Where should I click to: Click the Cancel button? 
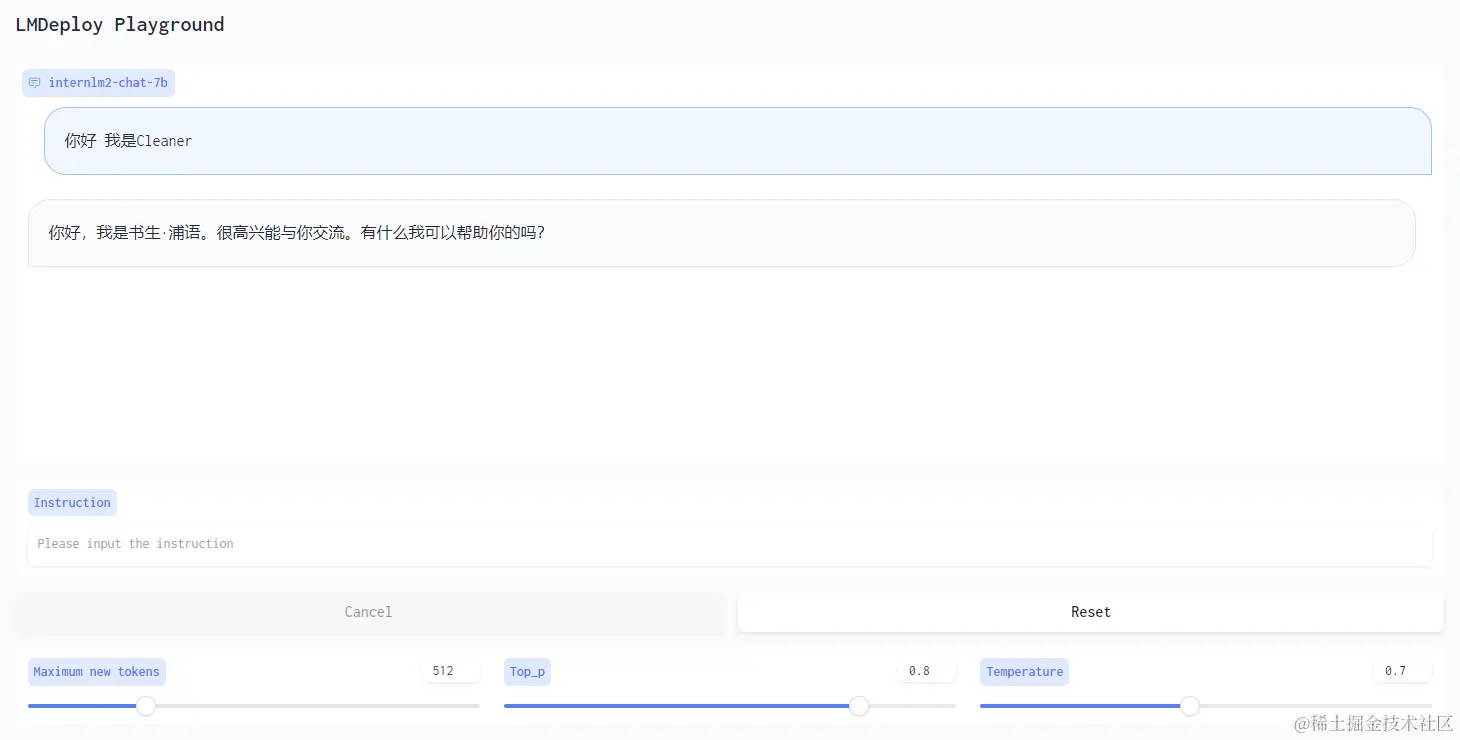(x=368, y=612)
